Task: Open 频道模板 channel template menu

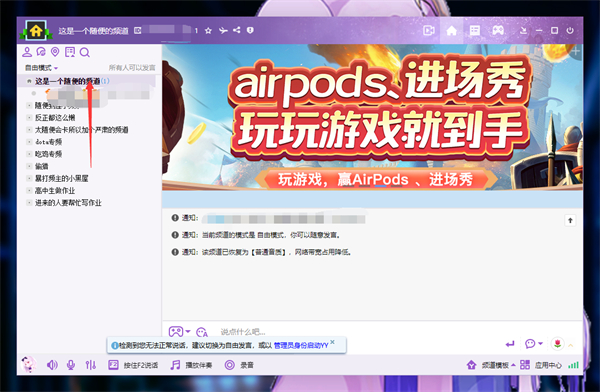Action: point(491,365)
